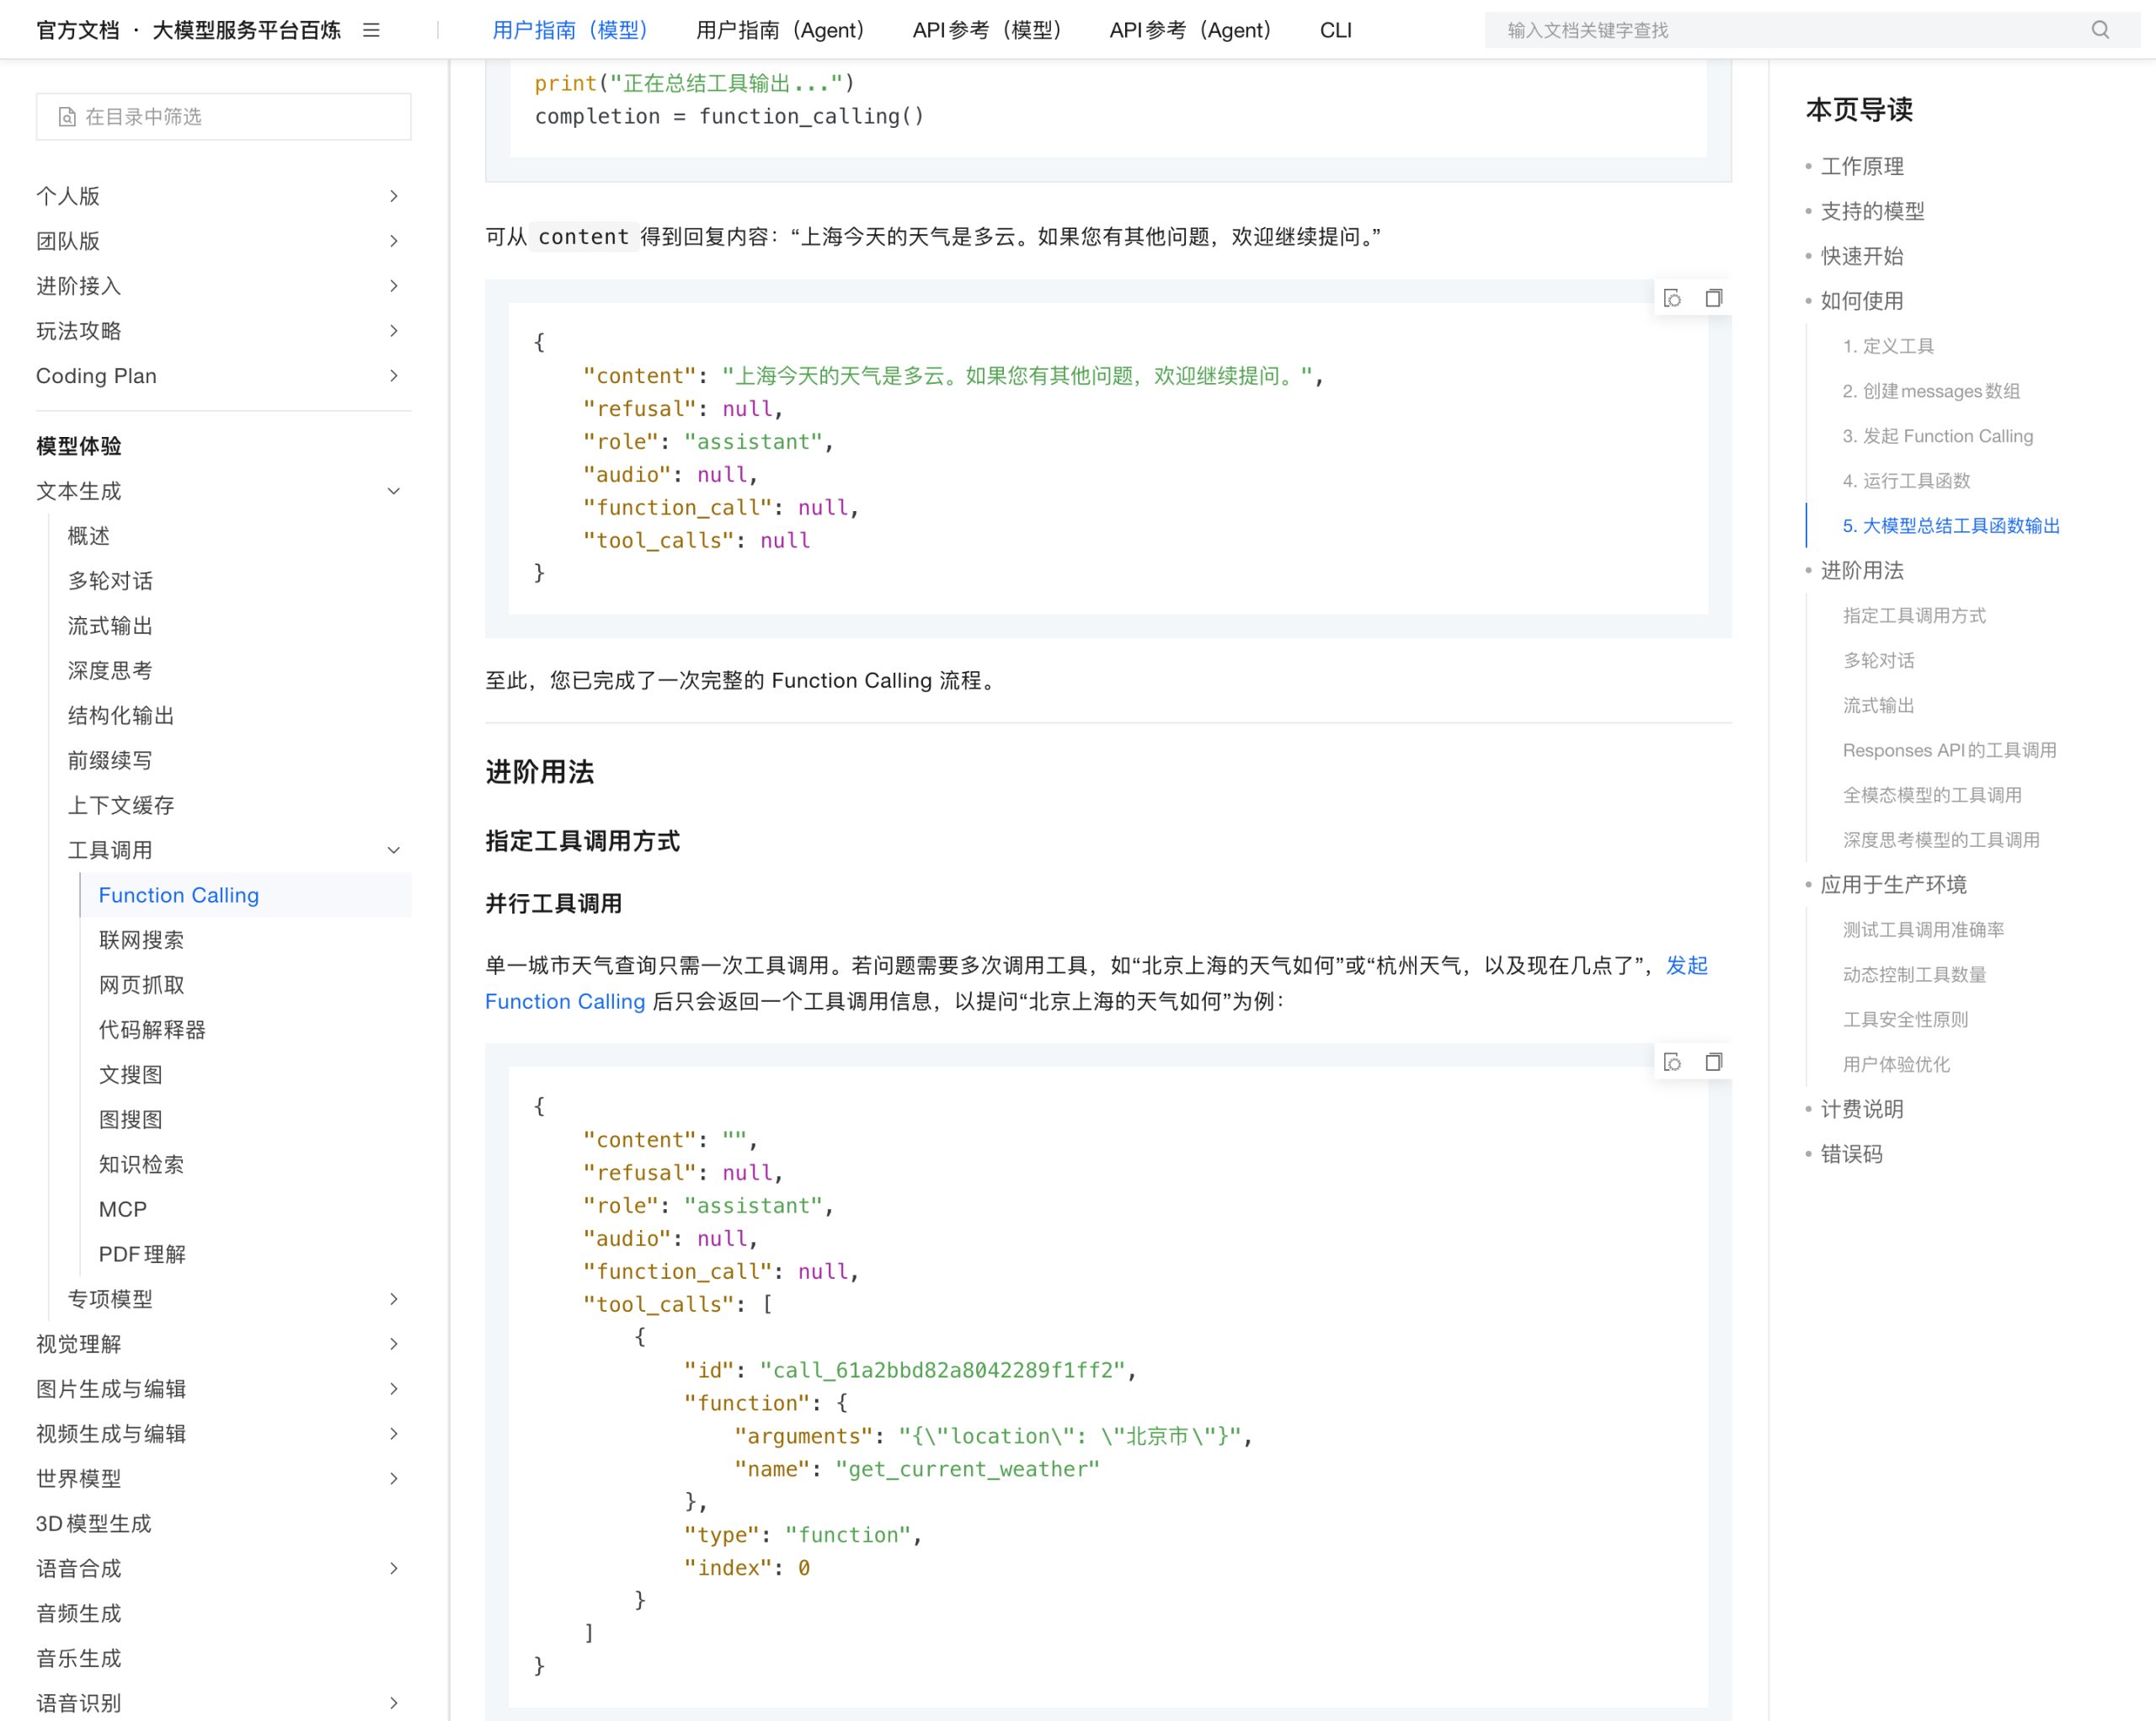
Task: Open 结构化输出 sidebar page
Action: pos(121,716)
